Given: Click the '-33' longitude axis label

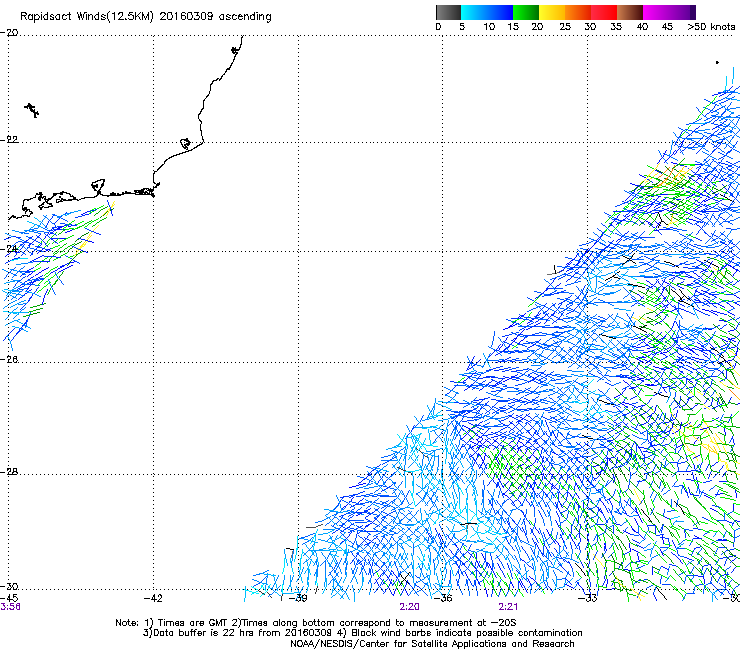Looking at the screenshot, I should coord(588,598).
